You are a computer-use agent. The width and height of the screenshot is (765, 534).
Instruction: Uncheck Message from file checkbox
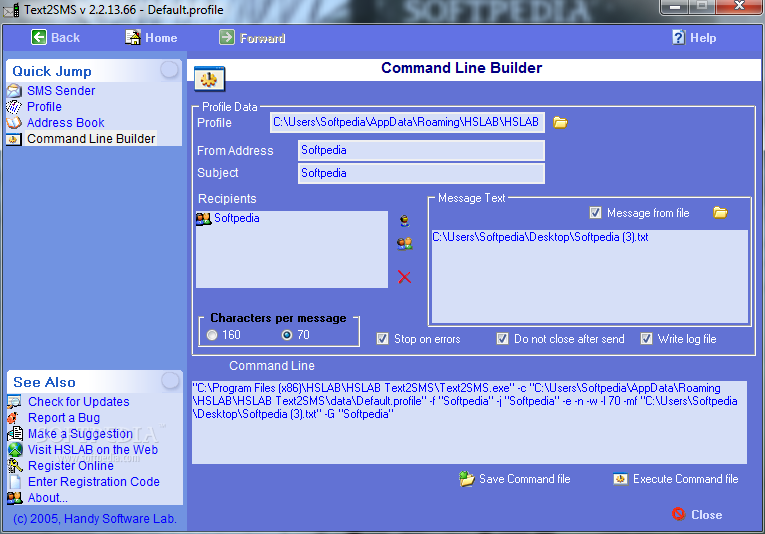coord(595,213)
